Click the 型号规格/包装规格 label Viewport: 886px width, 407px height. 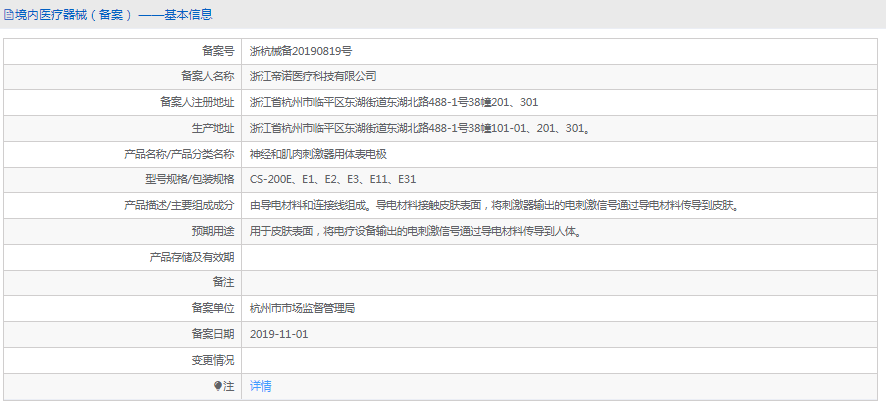[x=189, y=180]
